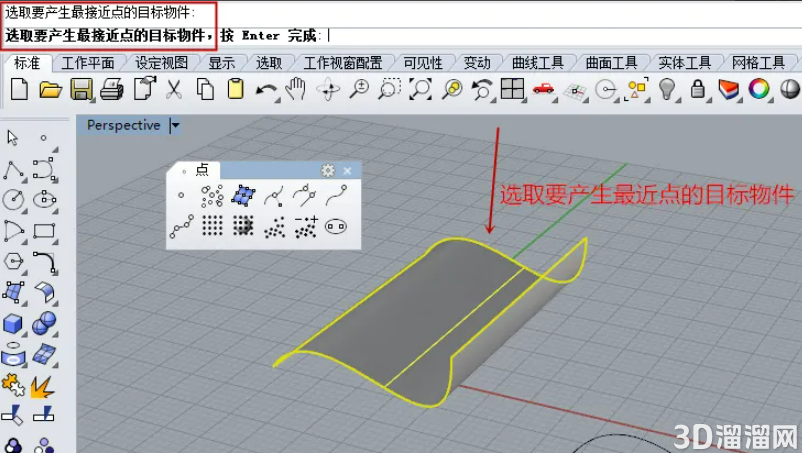The height and width of the screenshot is (453, 802).
Task: Open a file with the folder icon
Action: tap(50, 89)
